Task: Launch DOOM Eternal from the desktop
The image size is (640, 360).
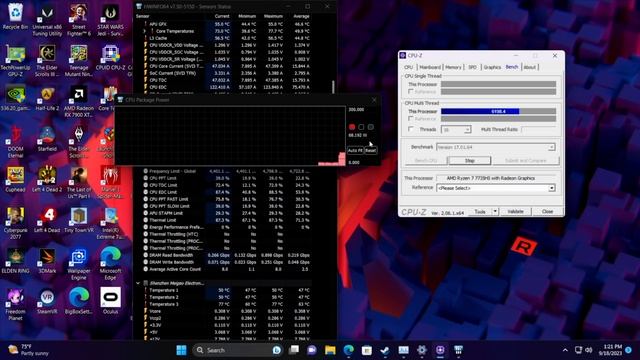Action: pos(15,142)
